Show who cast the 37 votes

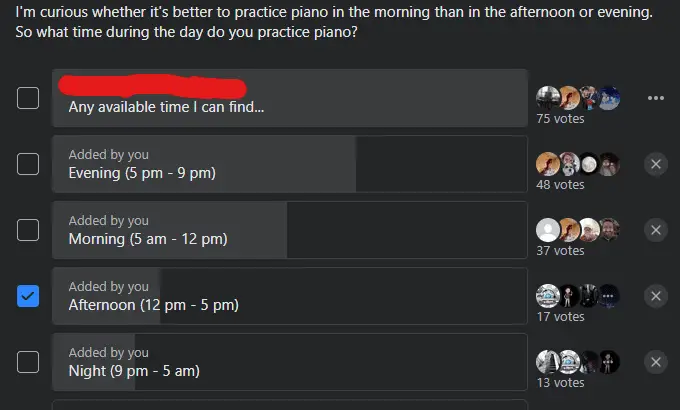[560, 251]
